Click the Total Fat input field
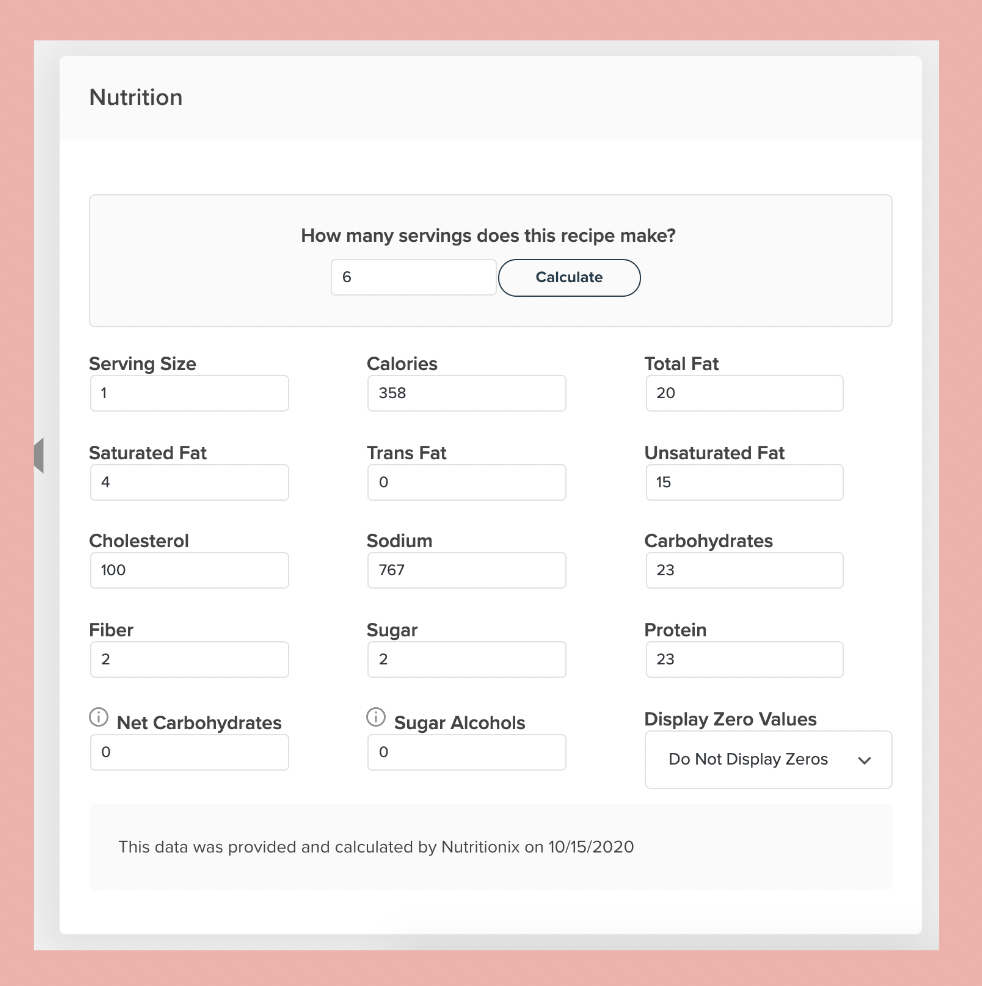Viewport: 982px width, 986px height. tap(743, 393)
